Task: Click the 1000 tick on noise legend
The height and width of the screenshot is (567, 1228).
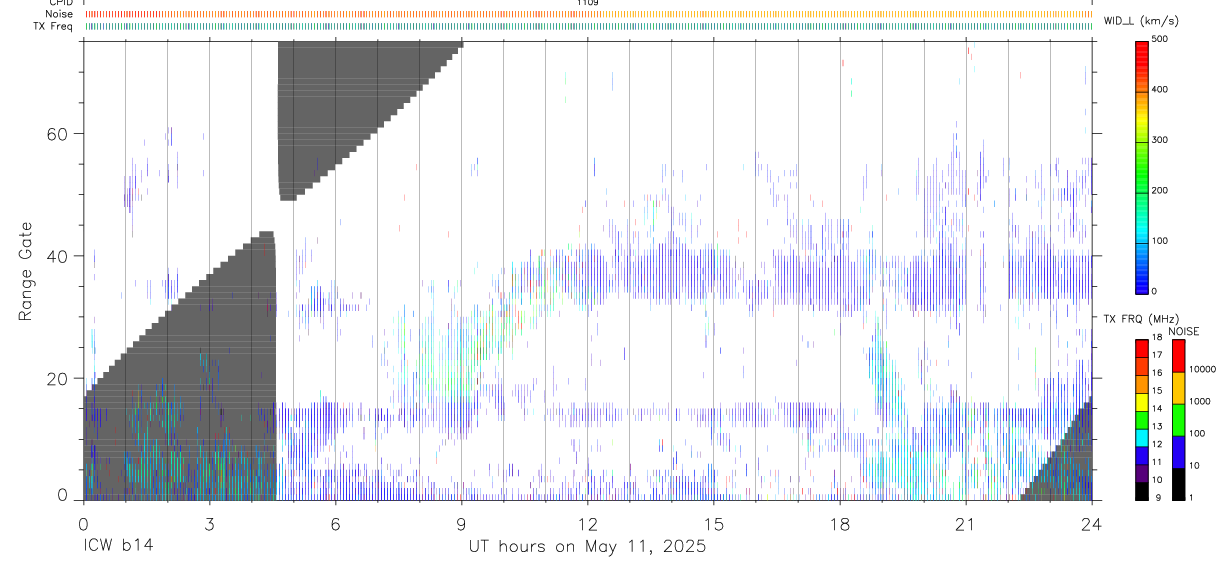Action: [1200, 401]
